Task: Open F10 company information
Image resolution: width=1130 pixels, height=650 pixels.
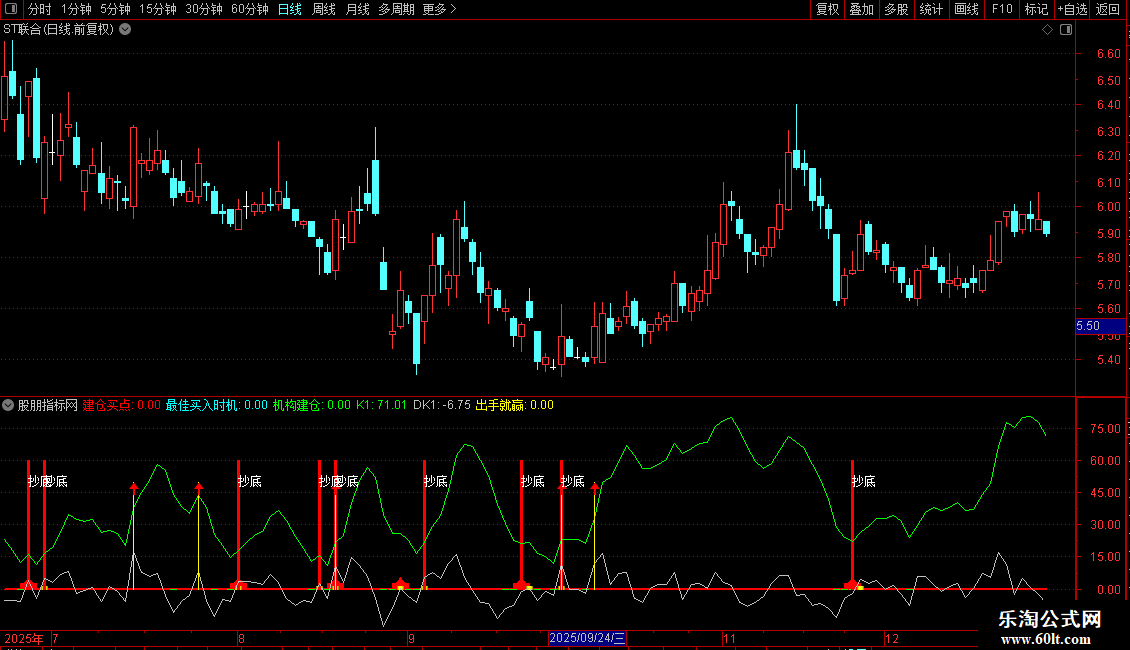Action: point(1002,9)
